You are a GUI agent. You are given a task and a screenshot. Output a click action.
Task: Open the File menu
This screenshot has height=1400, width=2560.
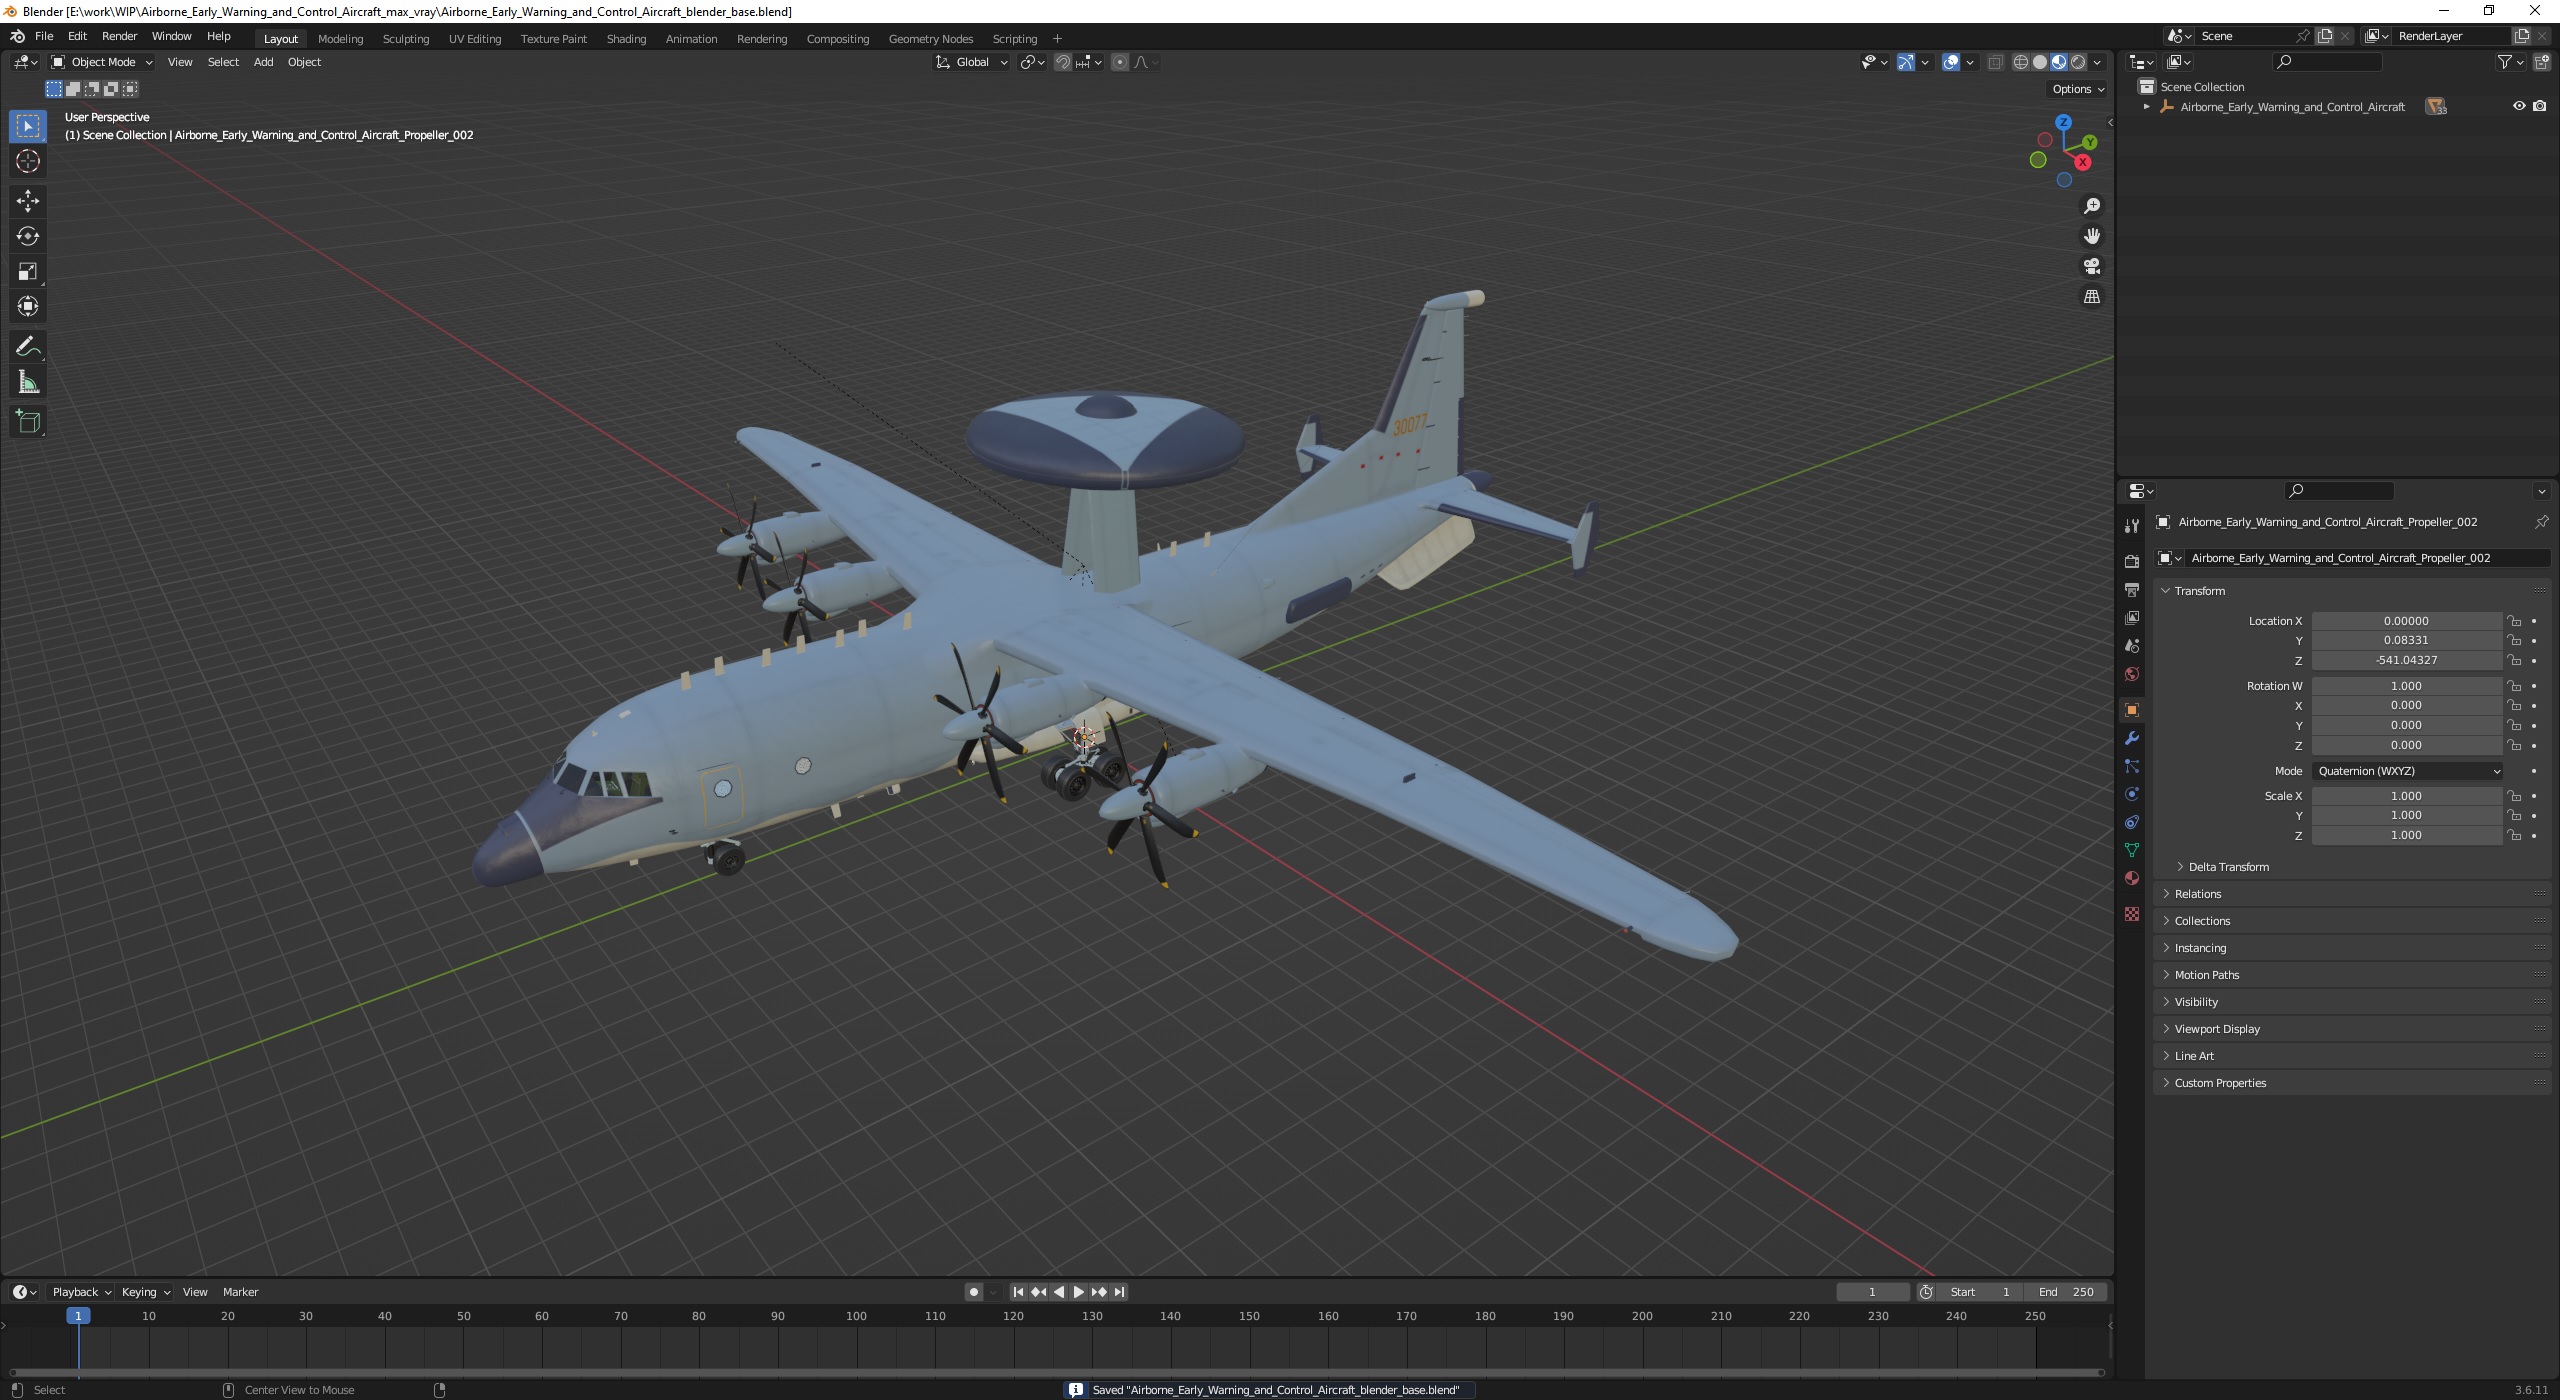(x=44, y=36)
